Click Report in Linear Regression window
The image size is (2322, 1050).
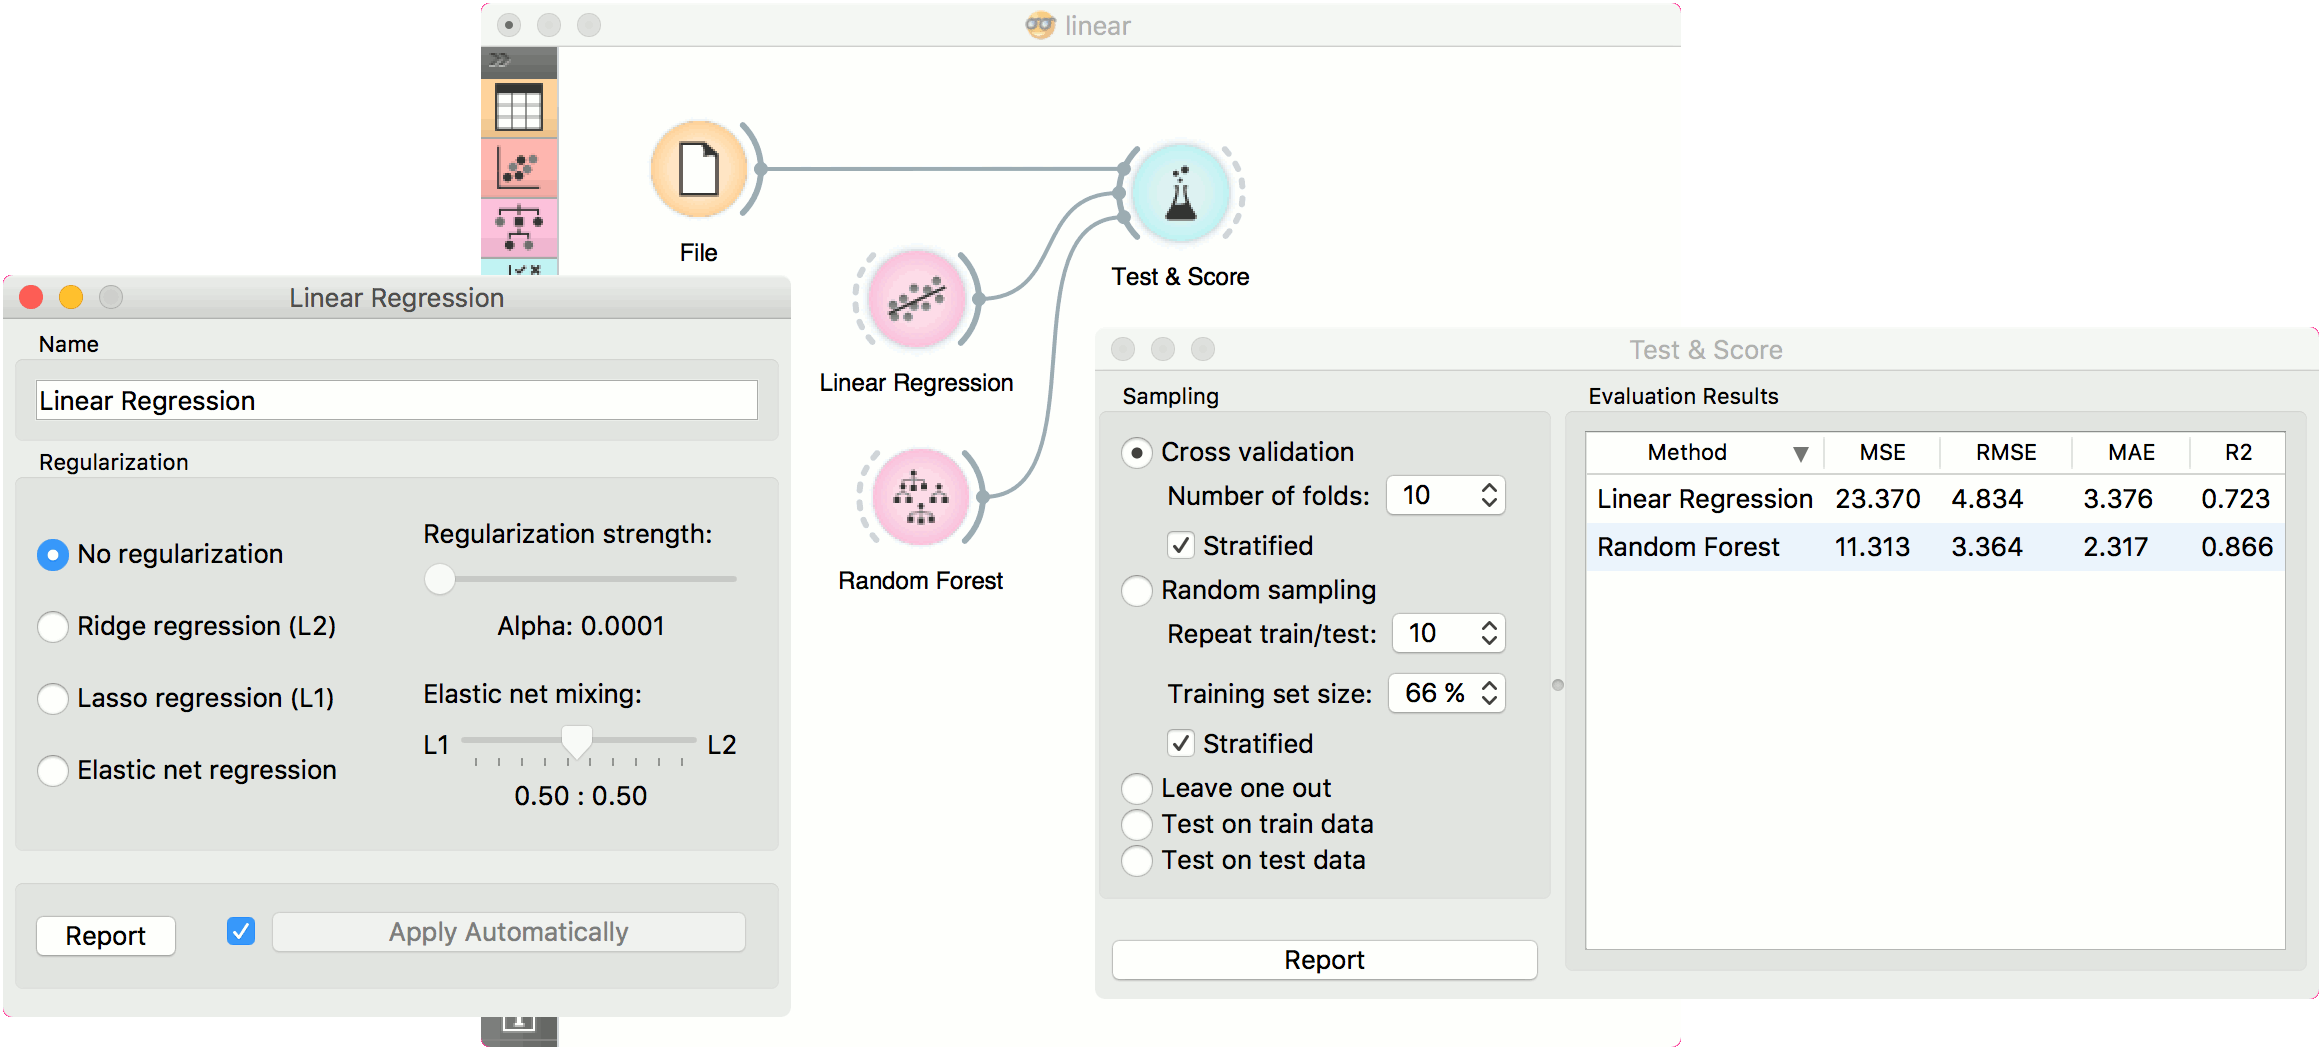coord(106,936)
